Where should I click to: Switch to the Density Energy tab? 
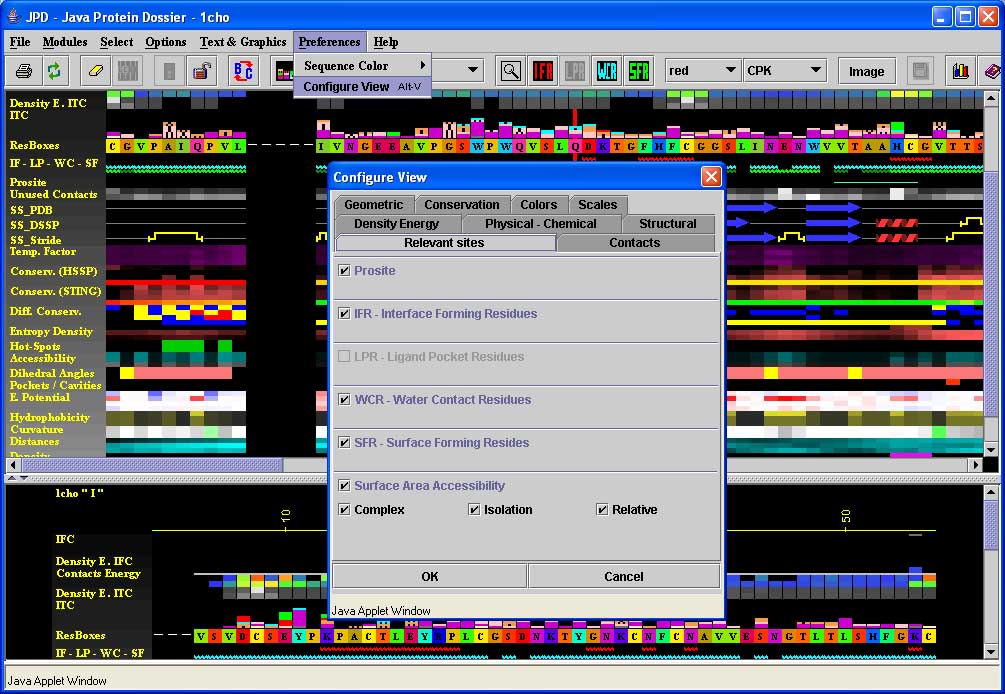(396, 224)
